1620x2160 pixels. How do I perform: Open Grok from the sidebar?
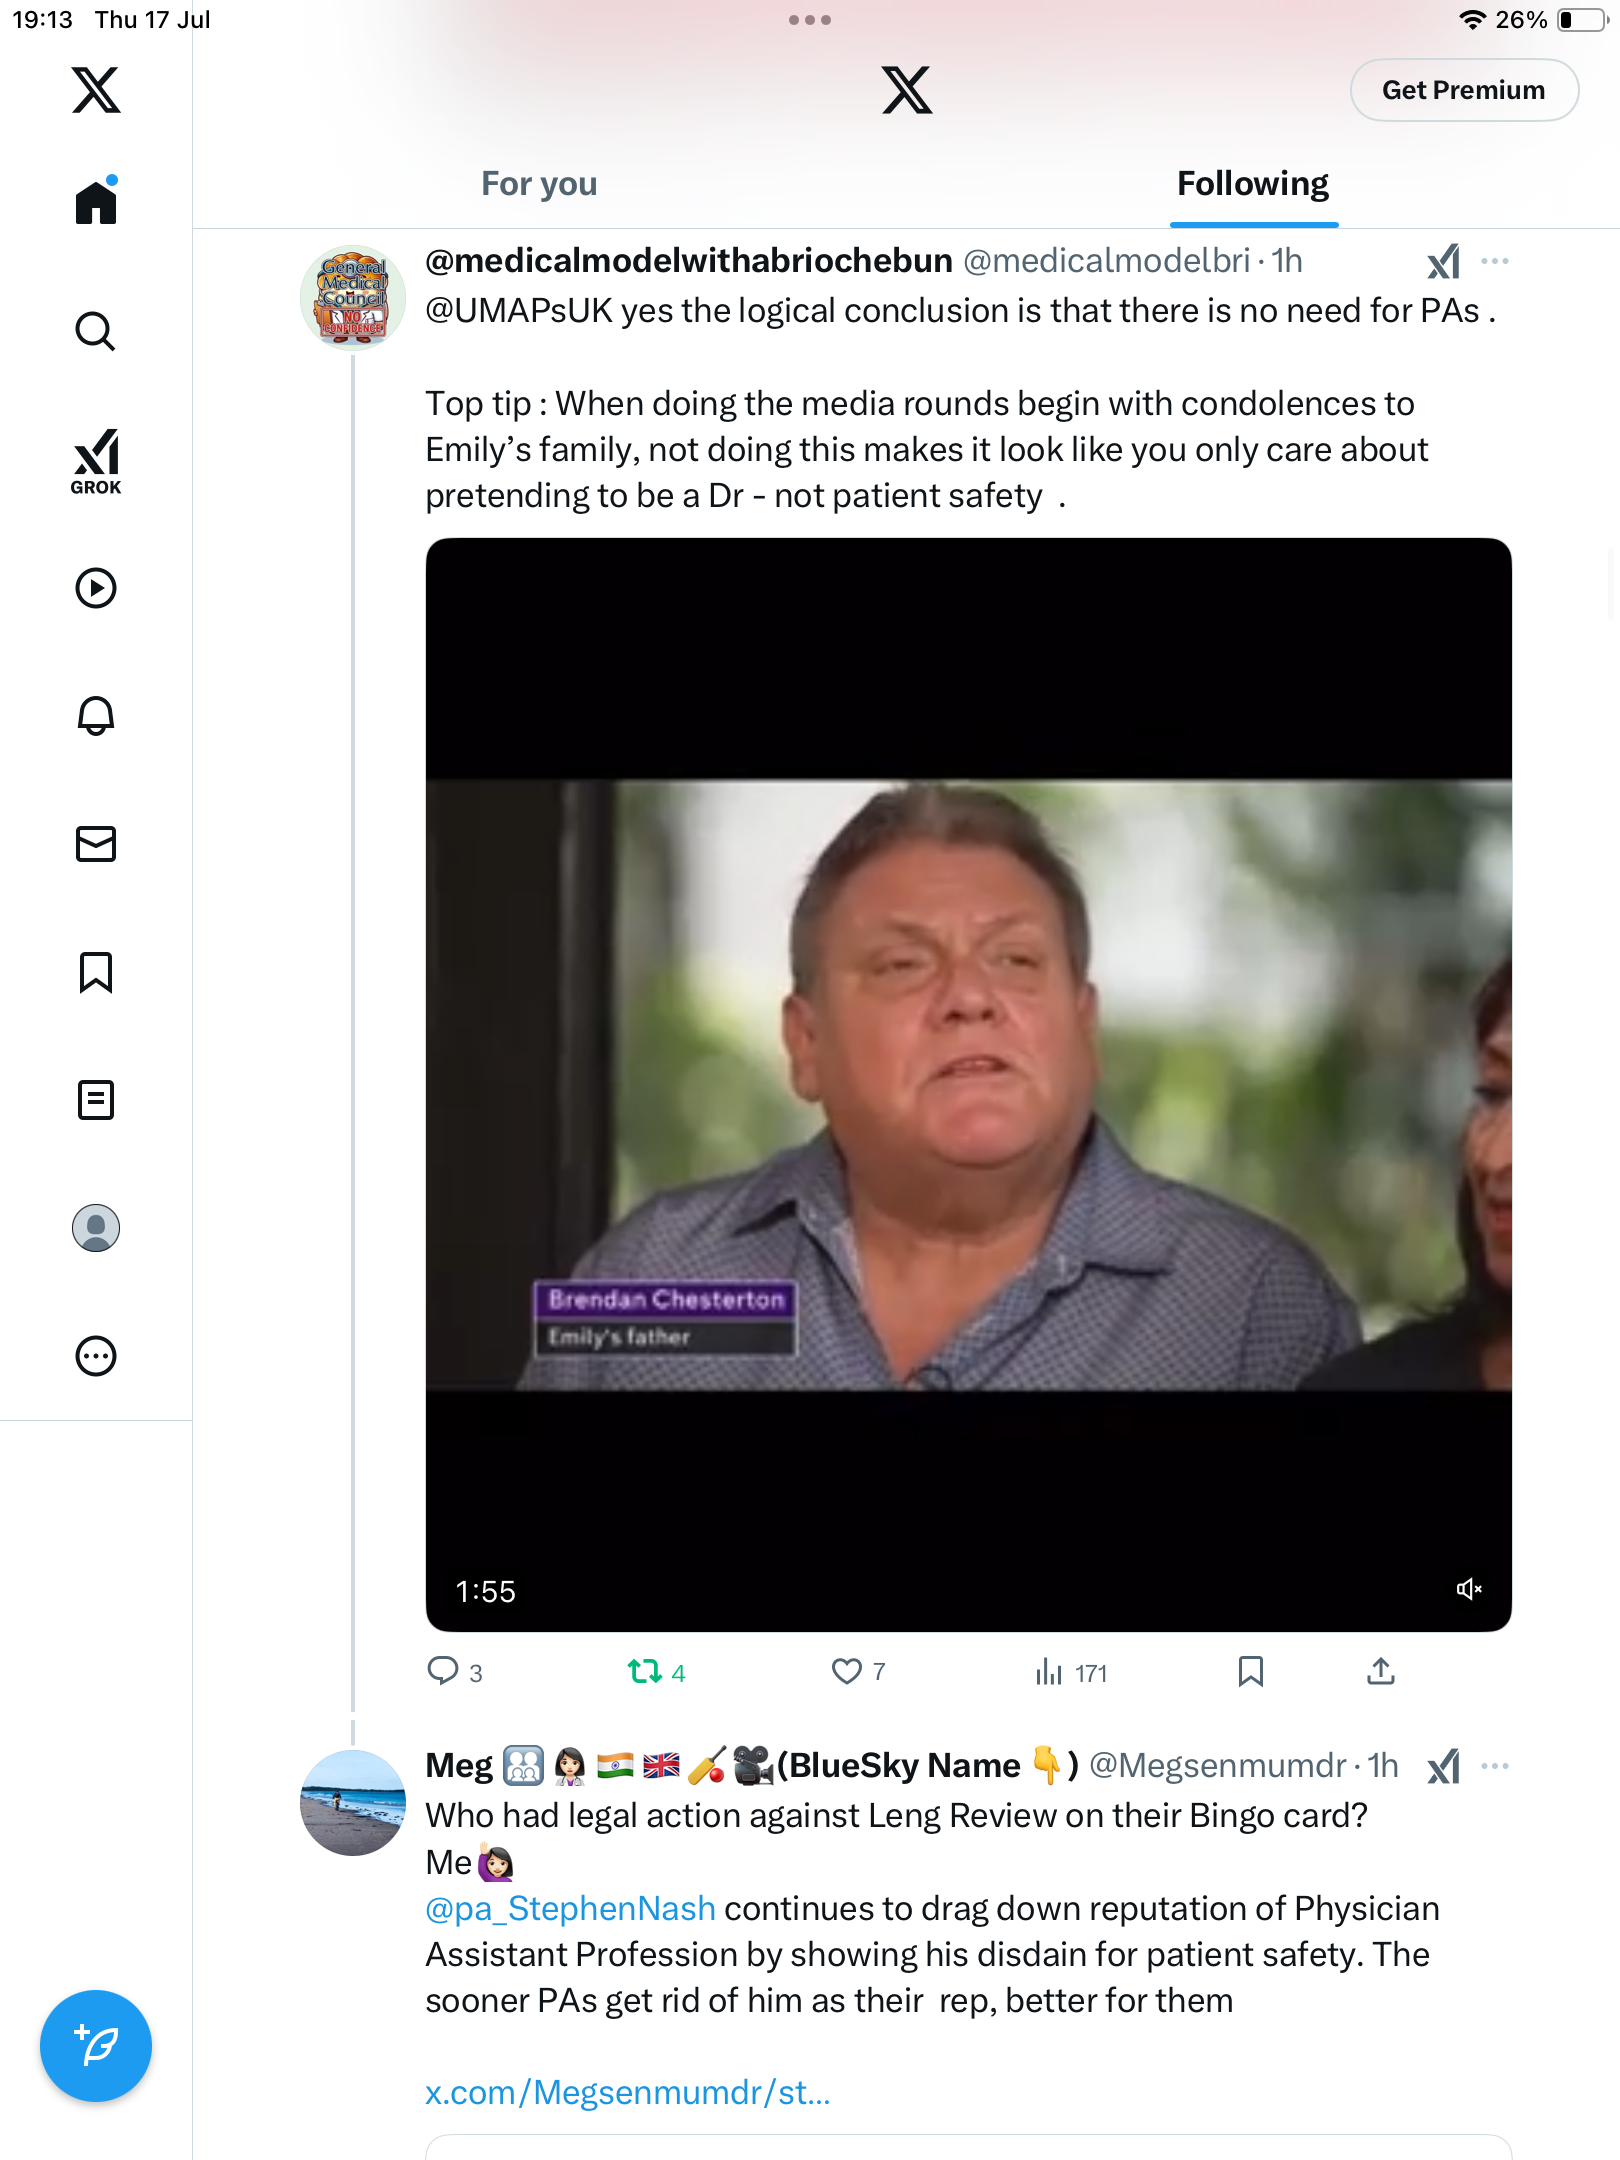coord(96,461)
